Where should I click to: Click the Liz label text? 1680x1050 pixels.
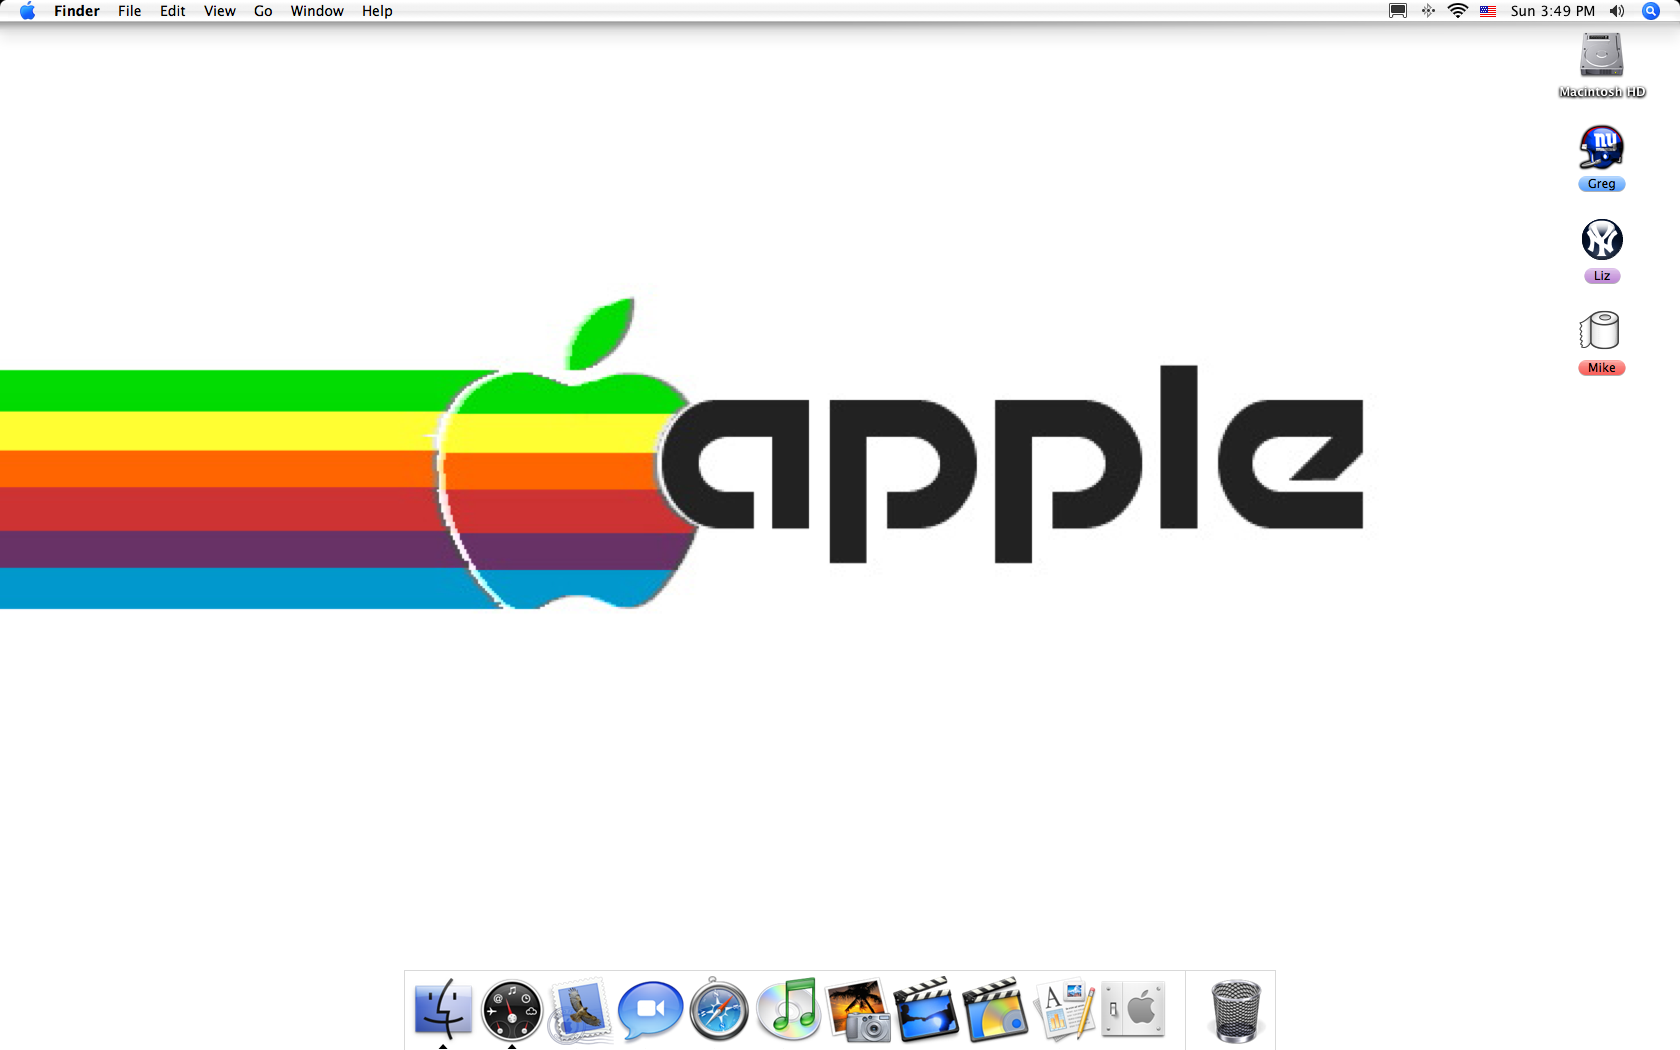point(1601,276)
